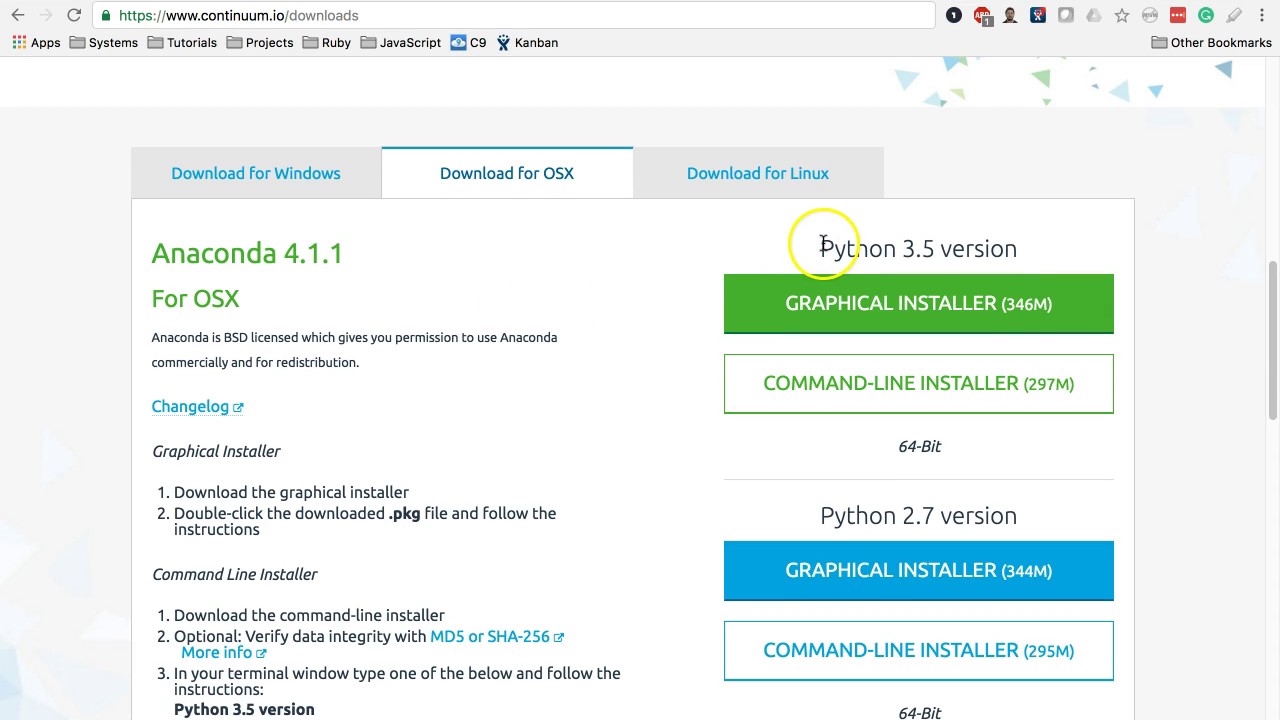Screen dimensions: 1280x720
Task: Click the Command Line Installer italic subheading
Action: pos(234,574)
